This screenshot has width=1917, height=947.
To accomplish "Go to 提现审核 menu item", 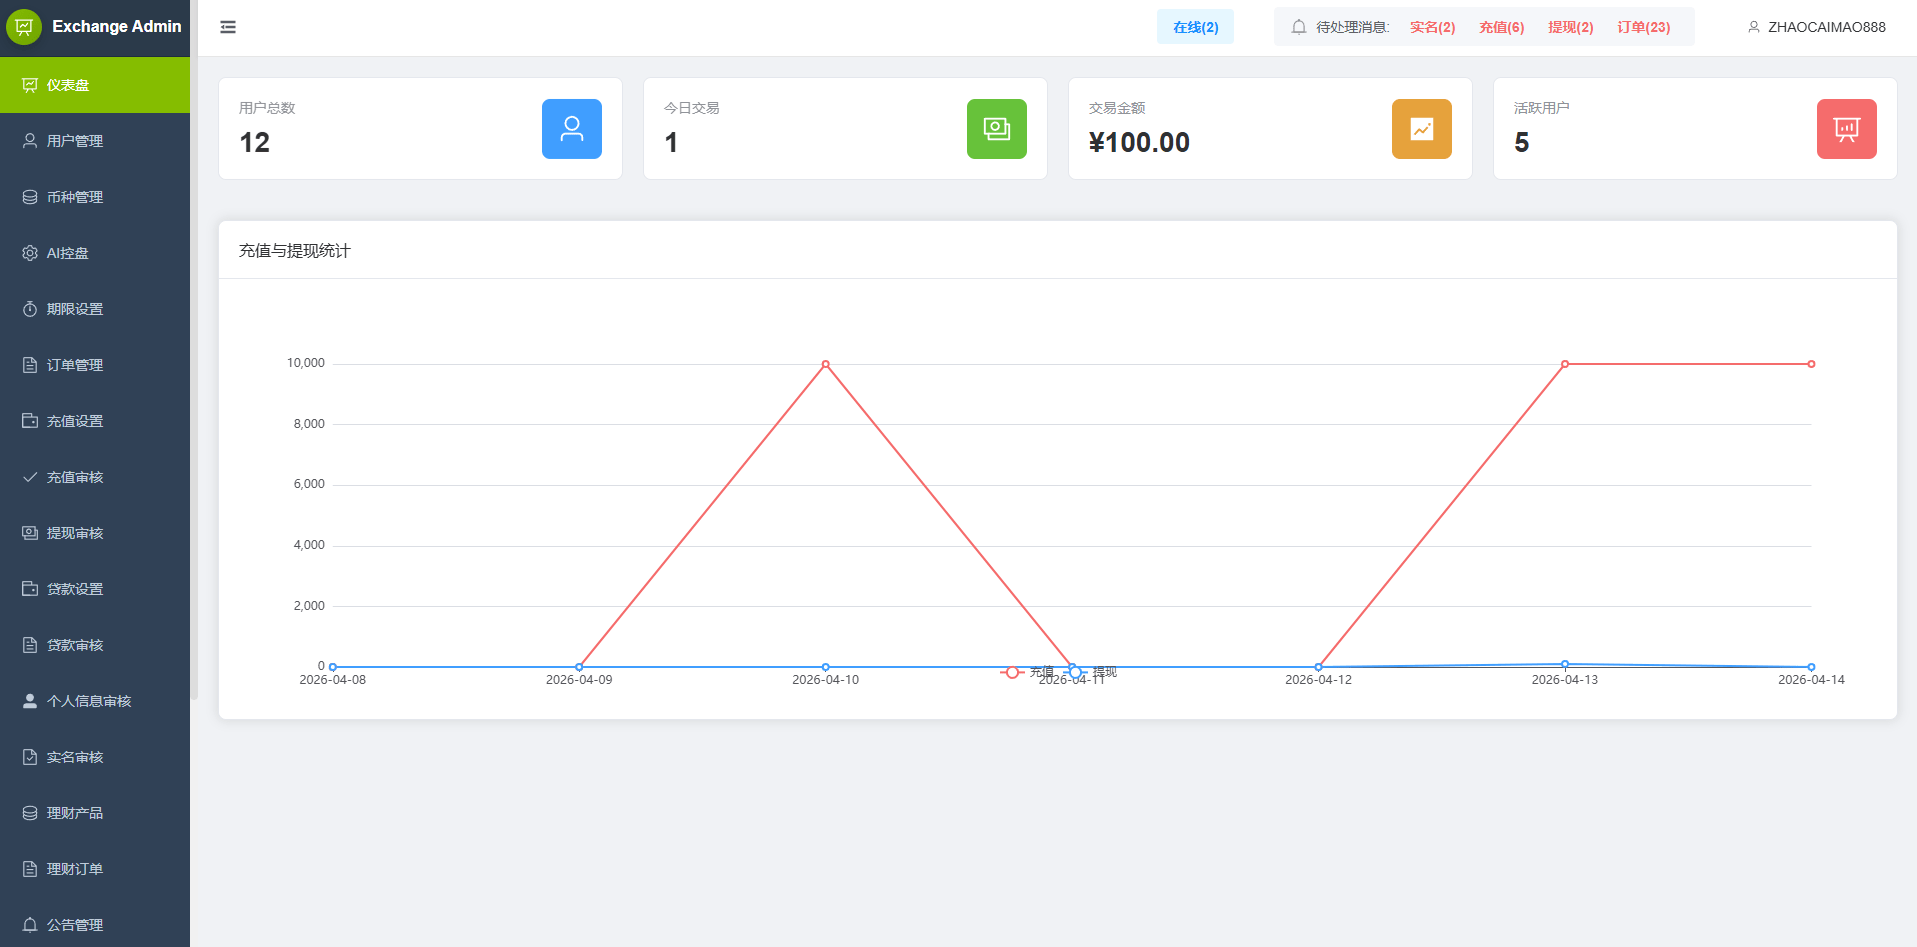I will (x=95, y=533).
